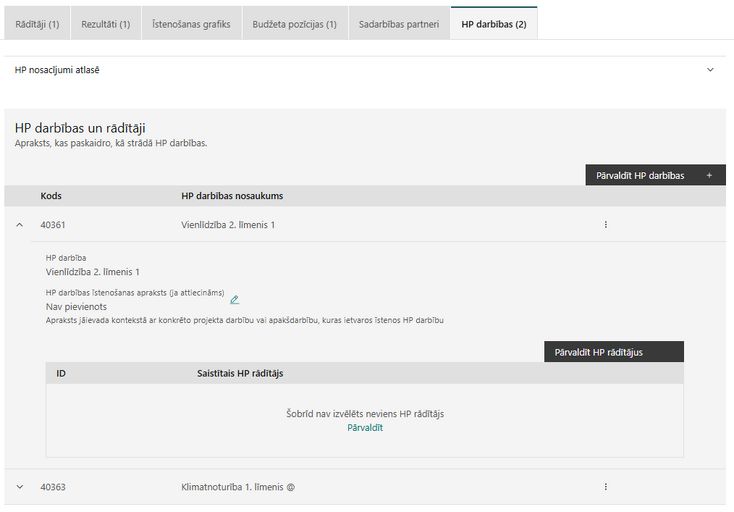Collapse the 40361 row chevron

[20, 225]
